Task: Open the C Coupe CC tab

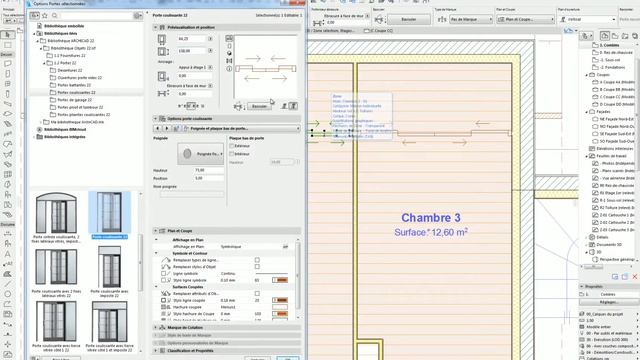Action: coord(378,31)
